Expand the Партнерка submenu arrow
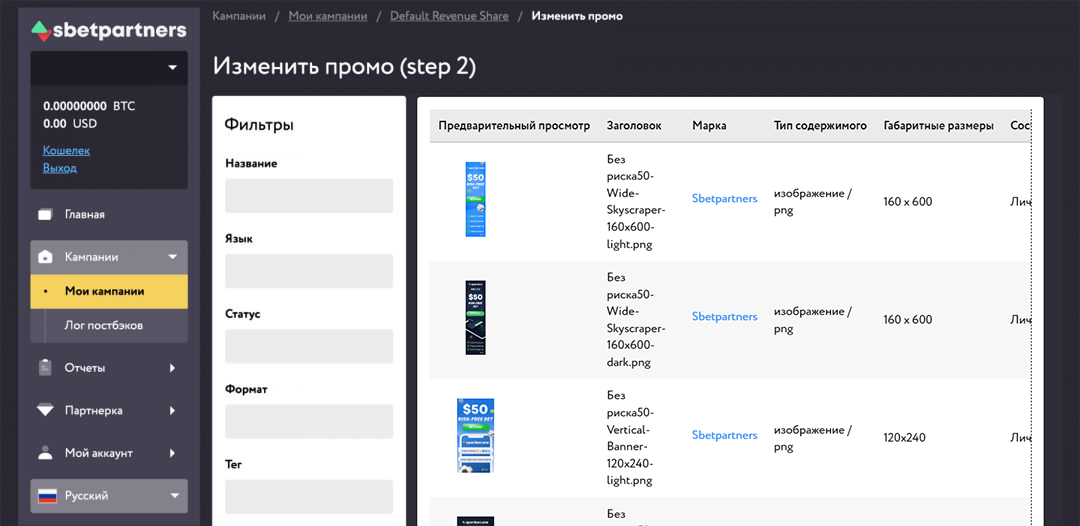 (173, 411)
